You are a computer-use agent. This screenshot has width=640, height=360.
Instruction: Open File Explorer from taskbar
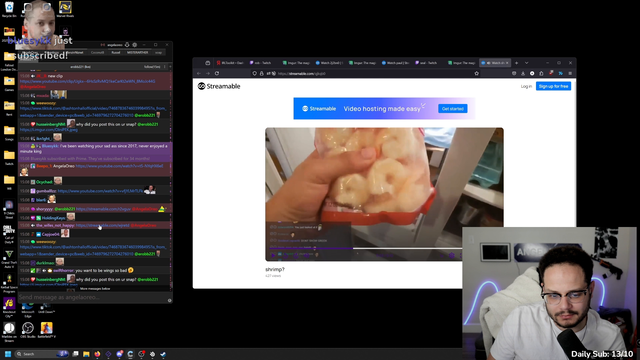pyautogui.click(x=86, y=354)
